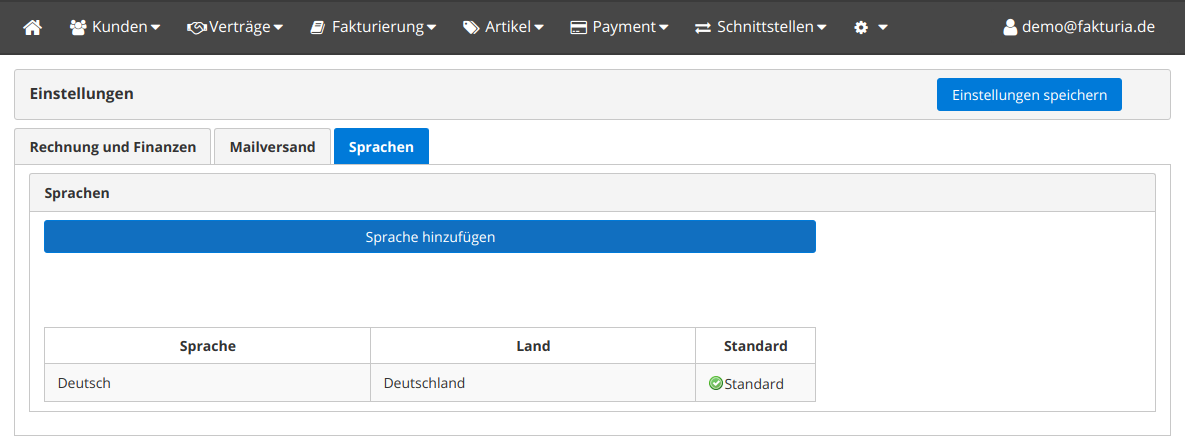Click the Payment credit card icon
Image resolution: width=1185 pixels, height=448 pixels.
point(578,28)
